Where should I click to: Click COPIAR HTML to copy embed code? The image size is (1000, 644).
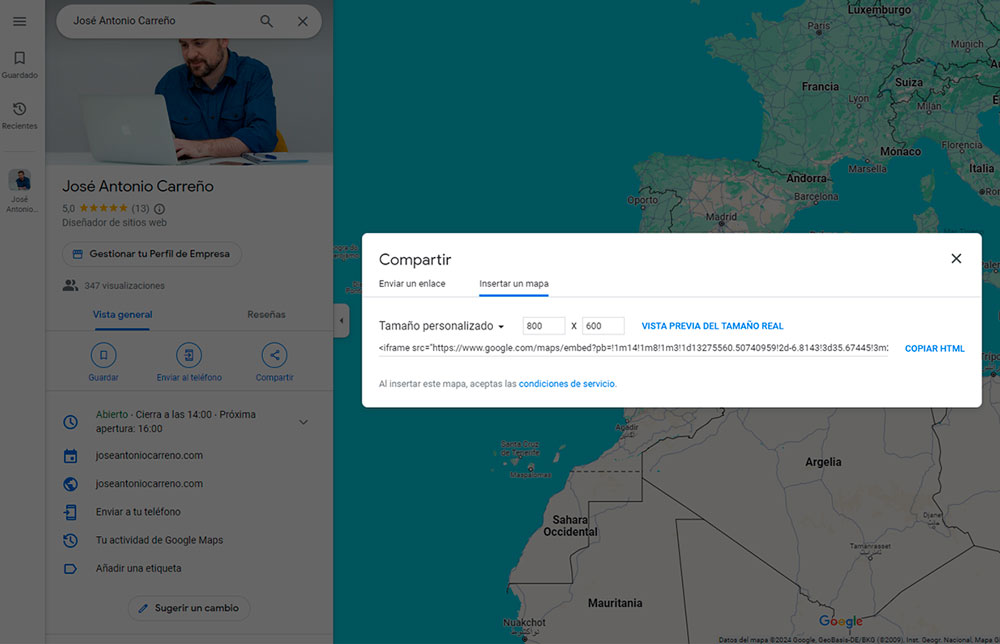[934, 348]
